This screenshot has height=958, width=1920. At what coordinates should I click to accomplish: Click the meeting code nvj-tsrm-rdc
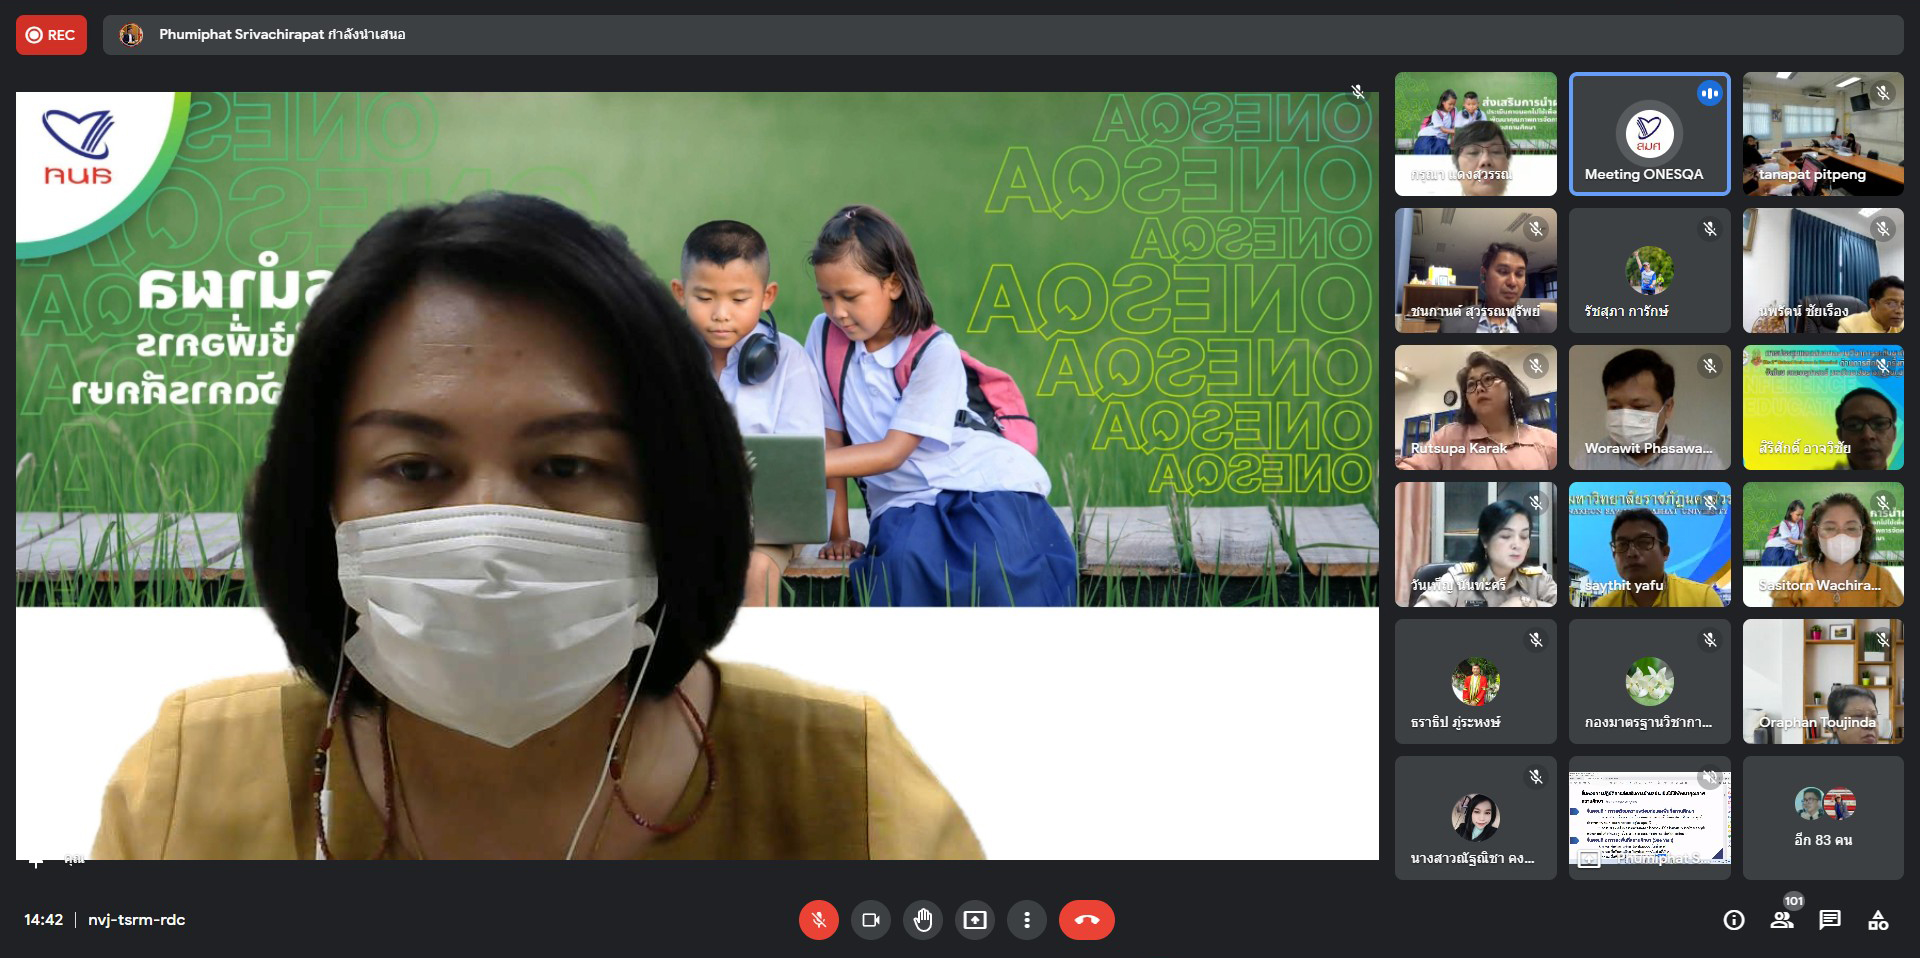137,920
